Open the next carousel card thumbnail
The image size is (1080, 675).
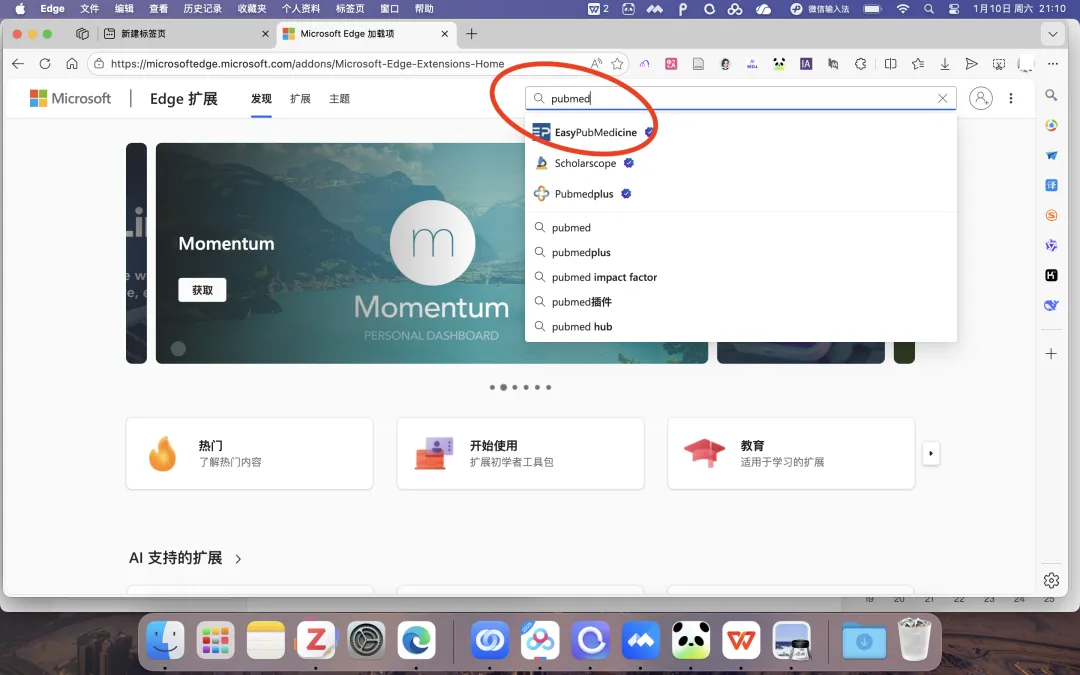(800, 353)
